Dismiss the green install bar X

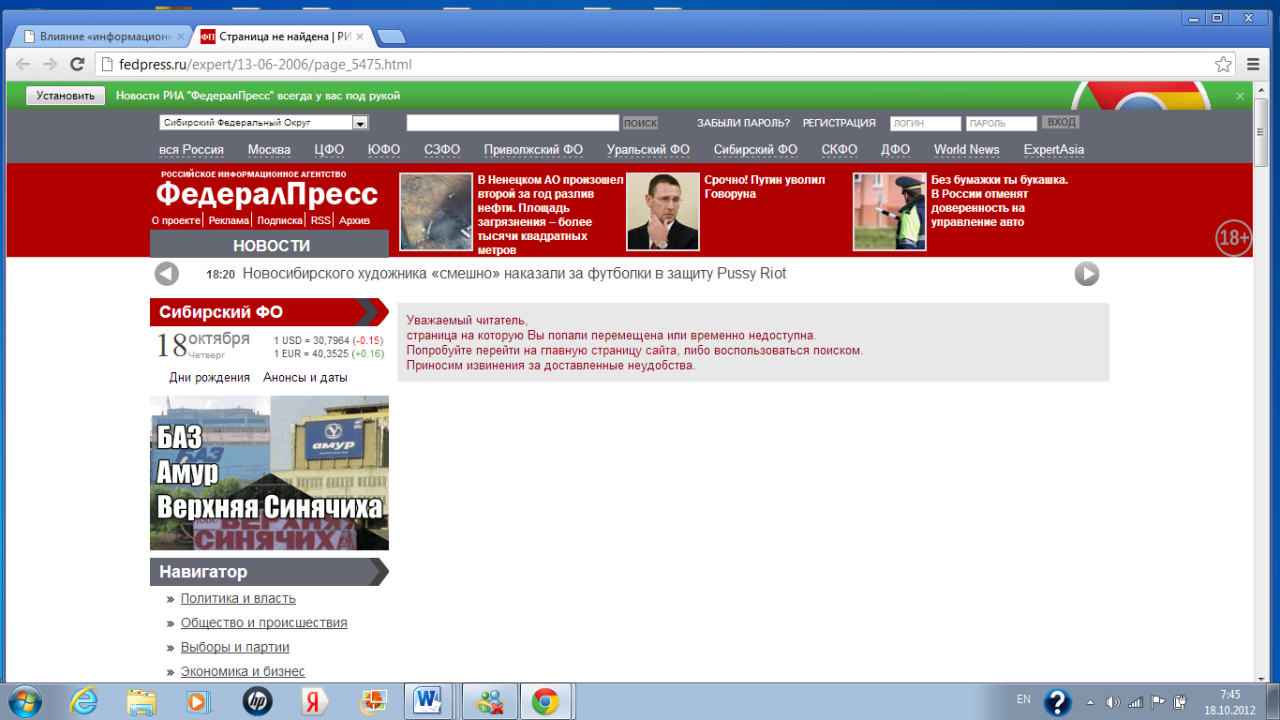click(x=1240, y=96)
